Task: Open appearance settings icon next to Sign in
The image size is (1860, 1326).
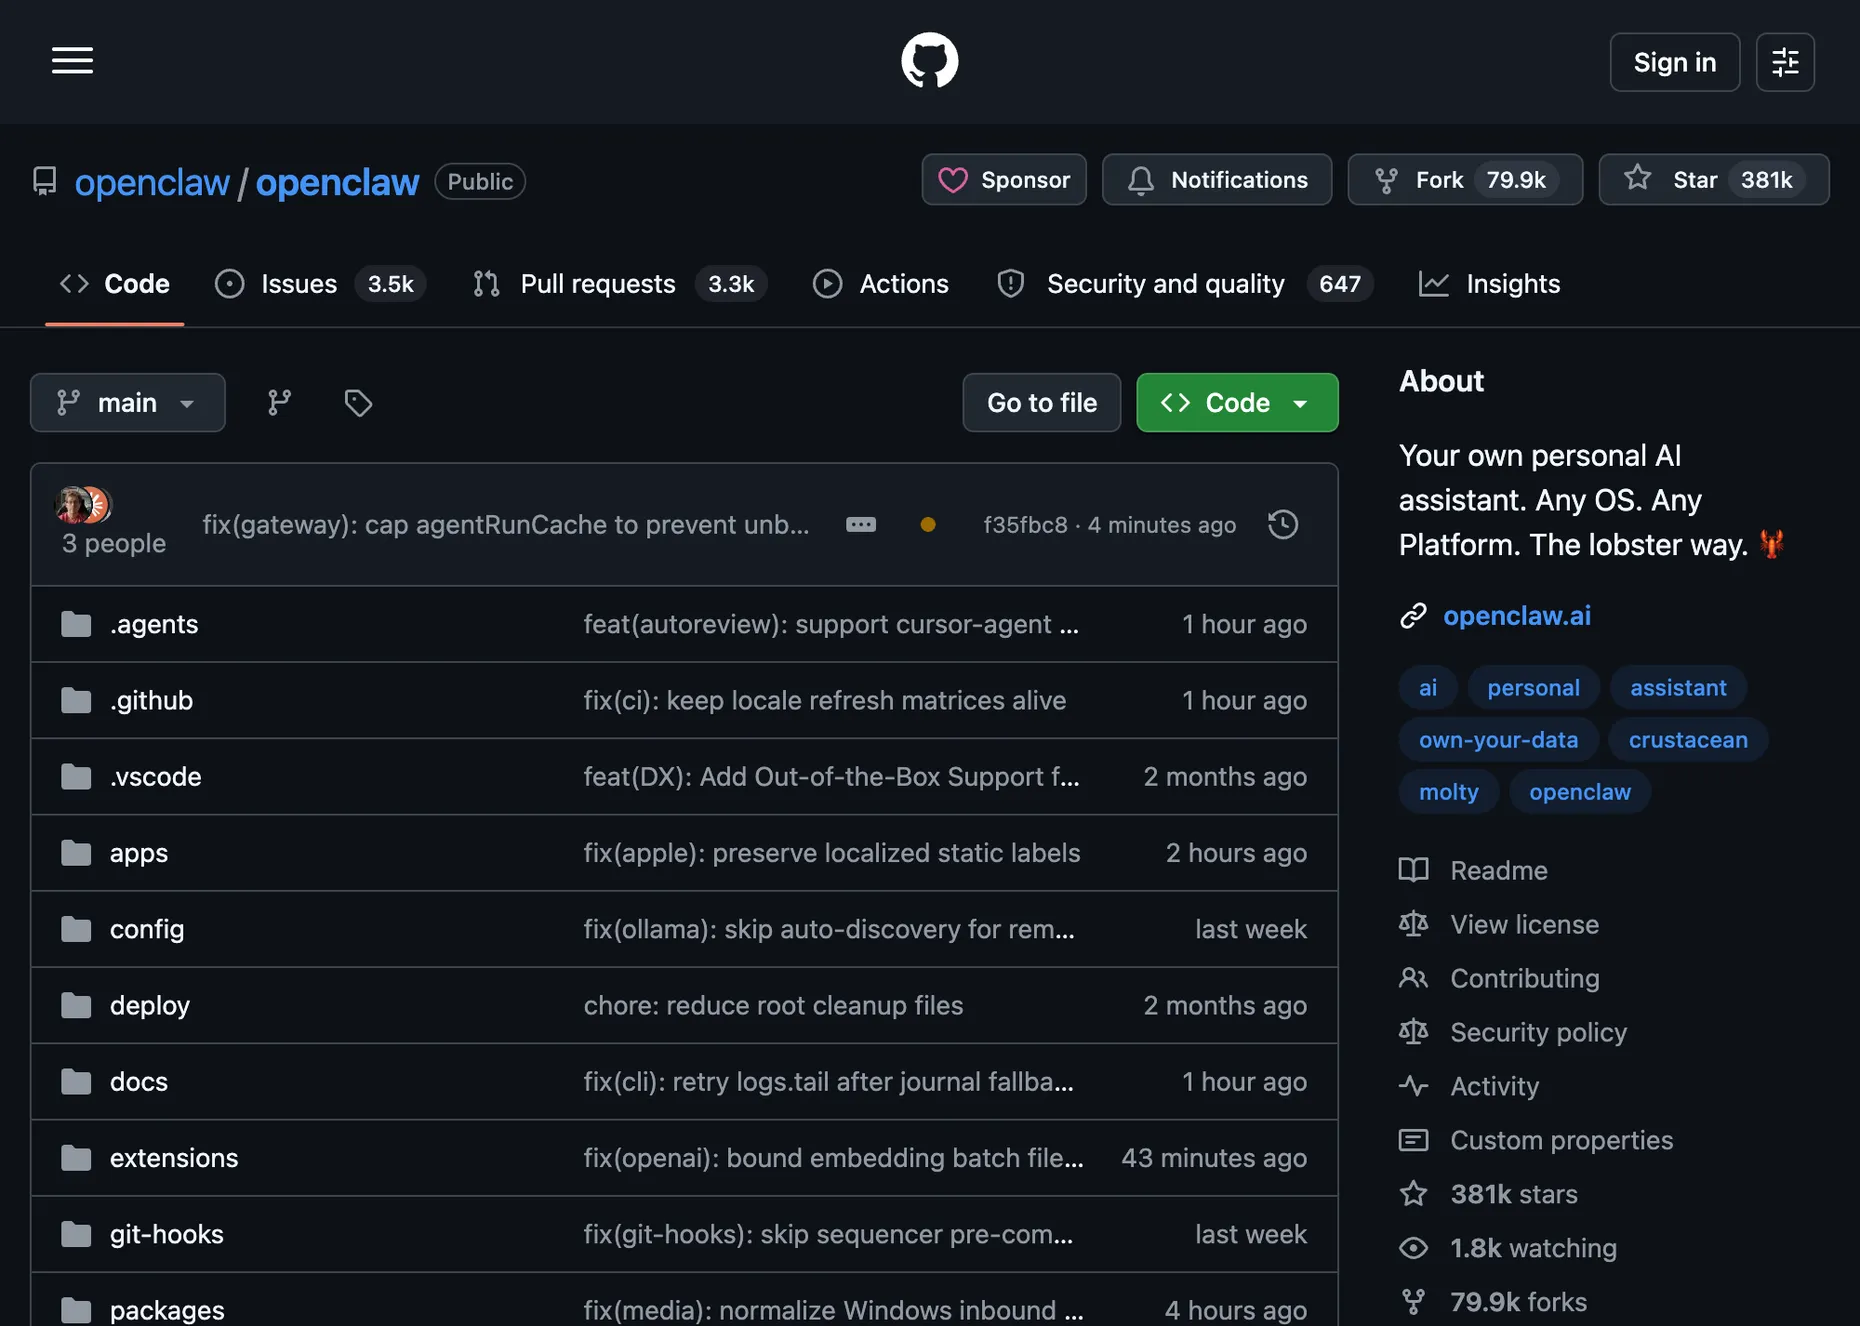Action: click(x=1785, y=62)
